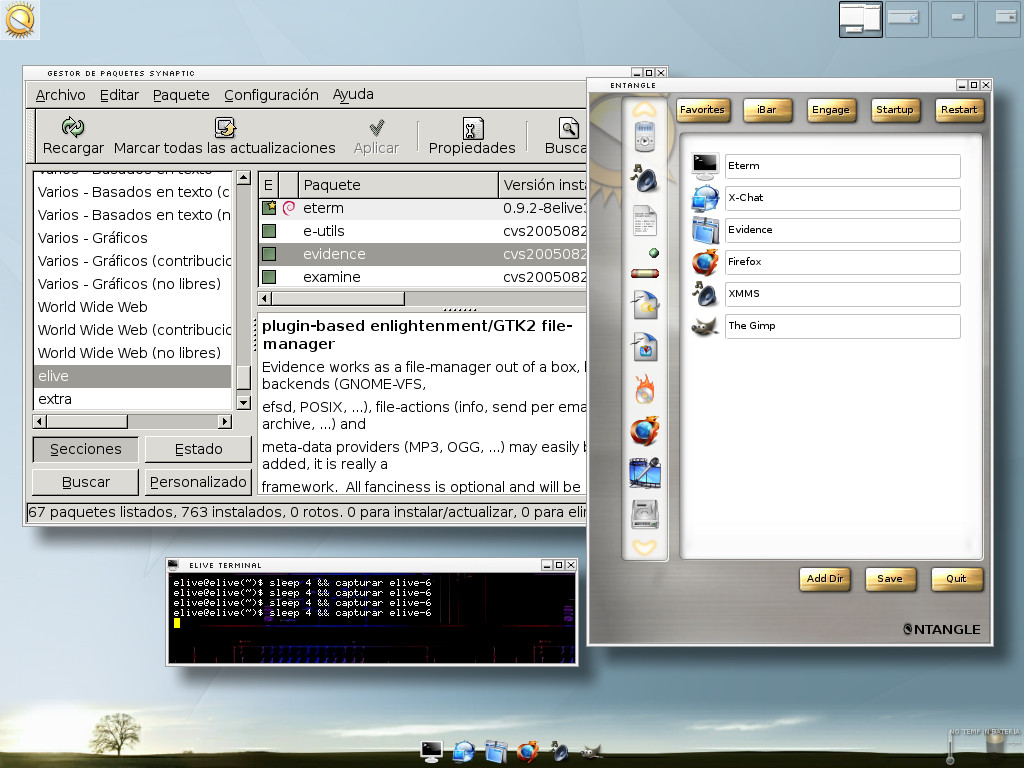1024x768 pixels.
Task: Click the flaming CD burner icon in Entangle
Action: (645, 390)
